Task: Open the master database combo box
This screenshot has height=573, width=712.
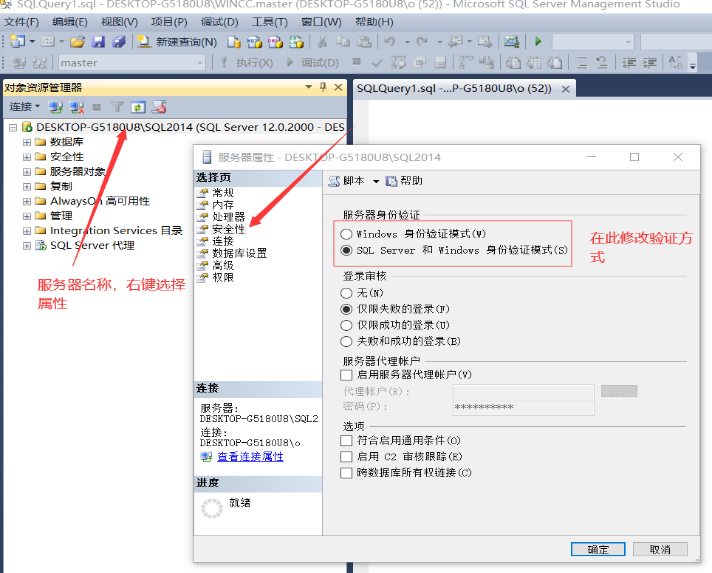Action: coord(132,63)
